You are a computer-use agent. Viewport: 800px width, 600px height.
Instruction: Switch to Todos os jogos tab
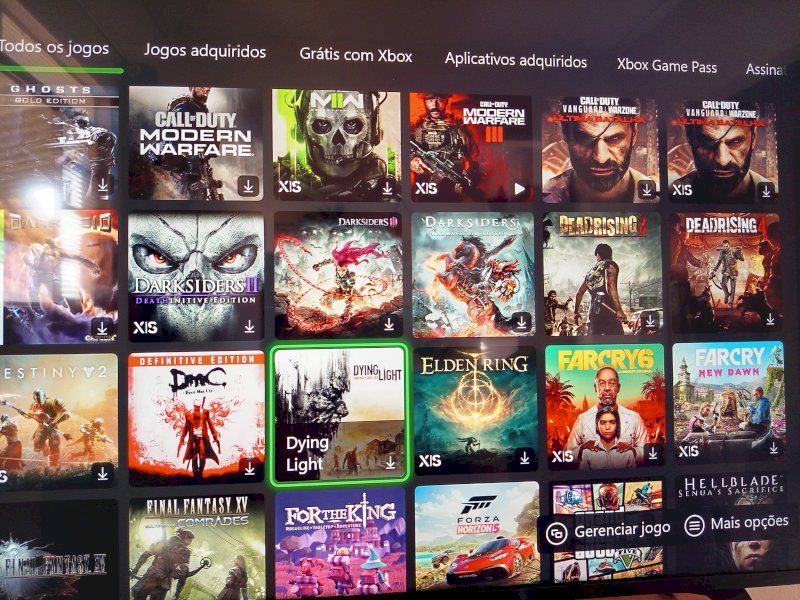54,47
